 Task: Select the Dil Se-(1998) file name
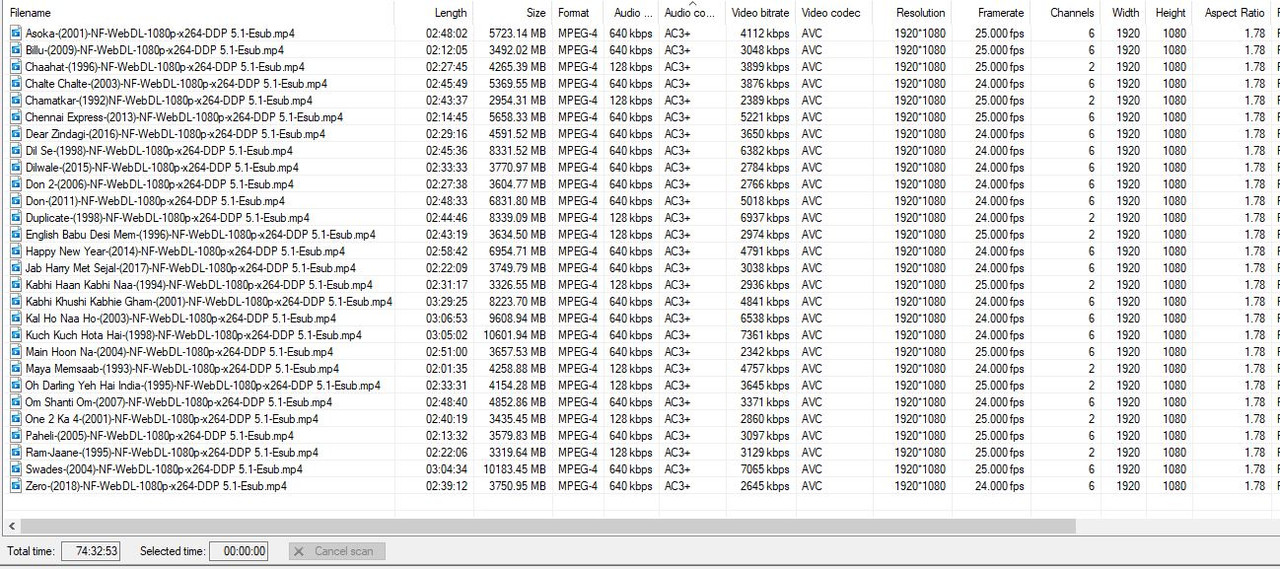pos(159,151)
